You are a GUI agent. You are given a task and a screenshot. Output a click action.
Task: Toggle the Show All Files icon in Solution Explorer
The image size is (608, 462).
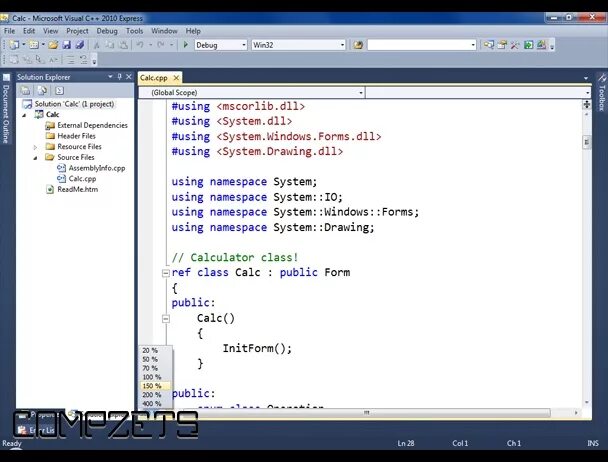click(42, 91)
